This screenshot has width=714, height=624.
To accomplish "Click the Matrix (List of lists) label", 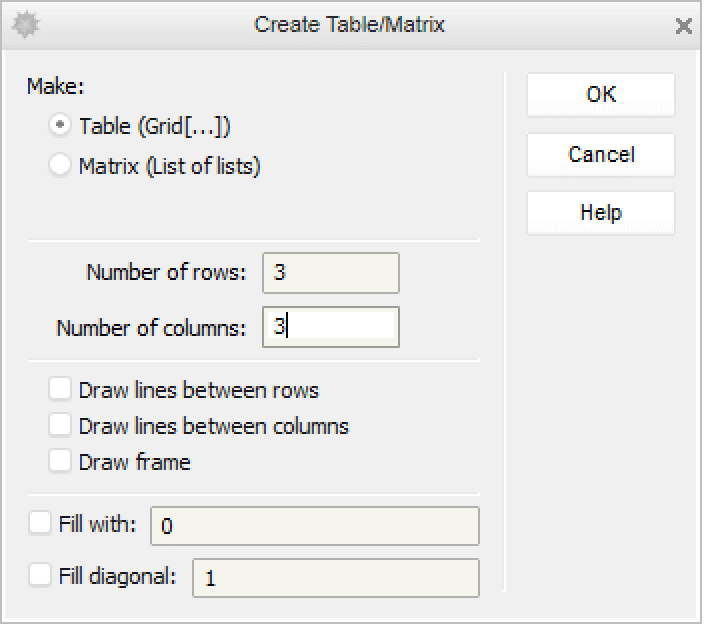I will click(x=169, y=166).
